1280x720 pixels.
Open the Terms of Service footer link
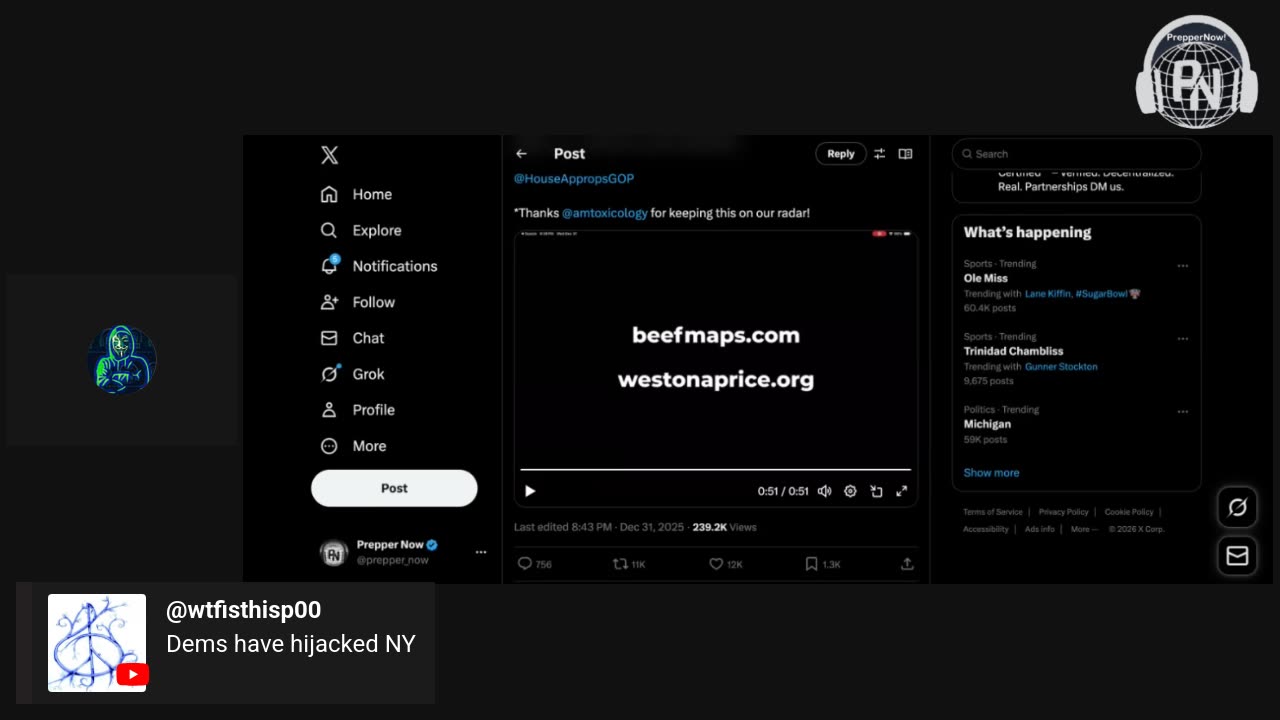[993, 512]
